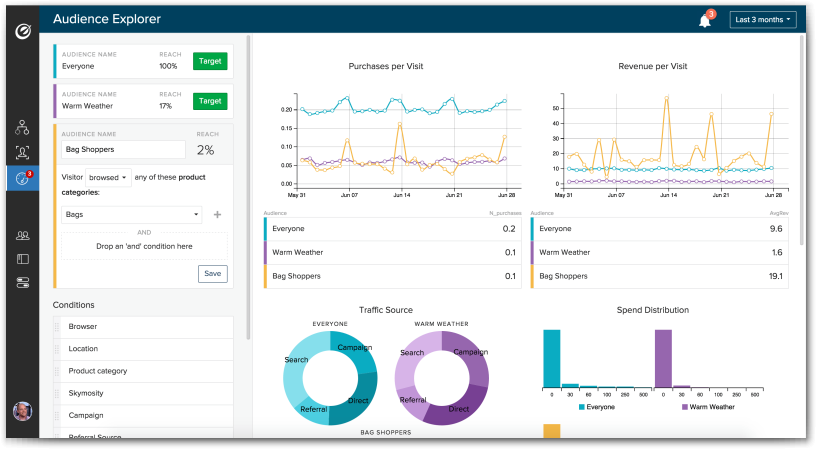Open the person focus frame sidebar icon
This screenshot has height=449, width=816.
coord(22,152)
